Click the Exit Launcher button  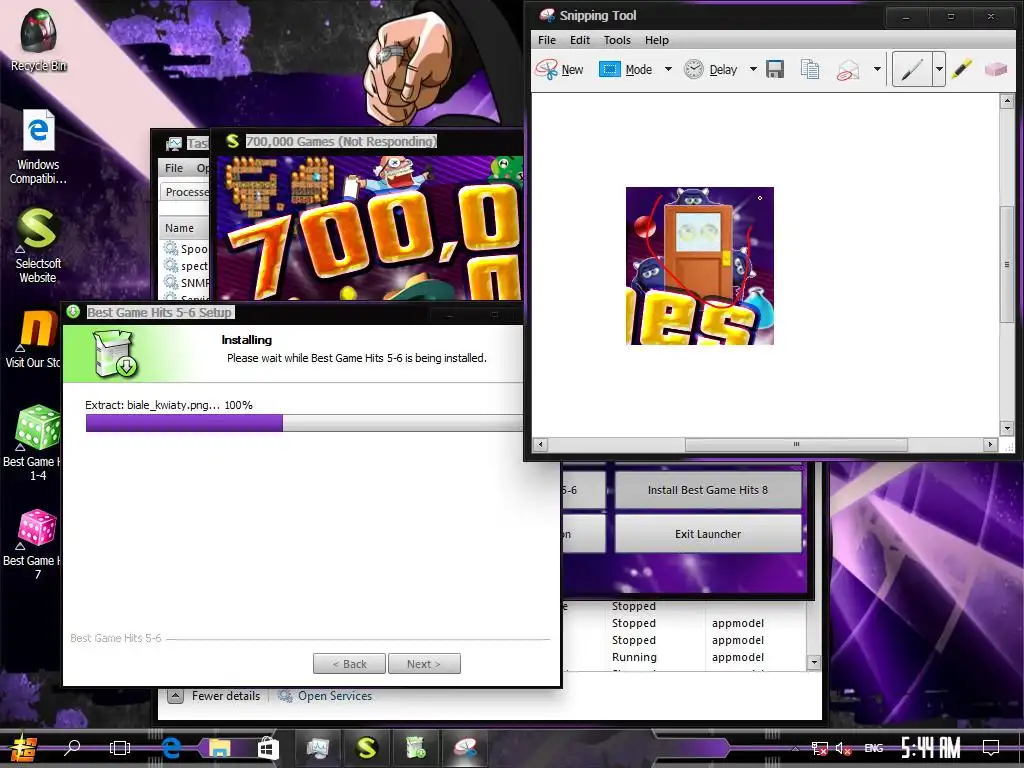coord(708,534)
